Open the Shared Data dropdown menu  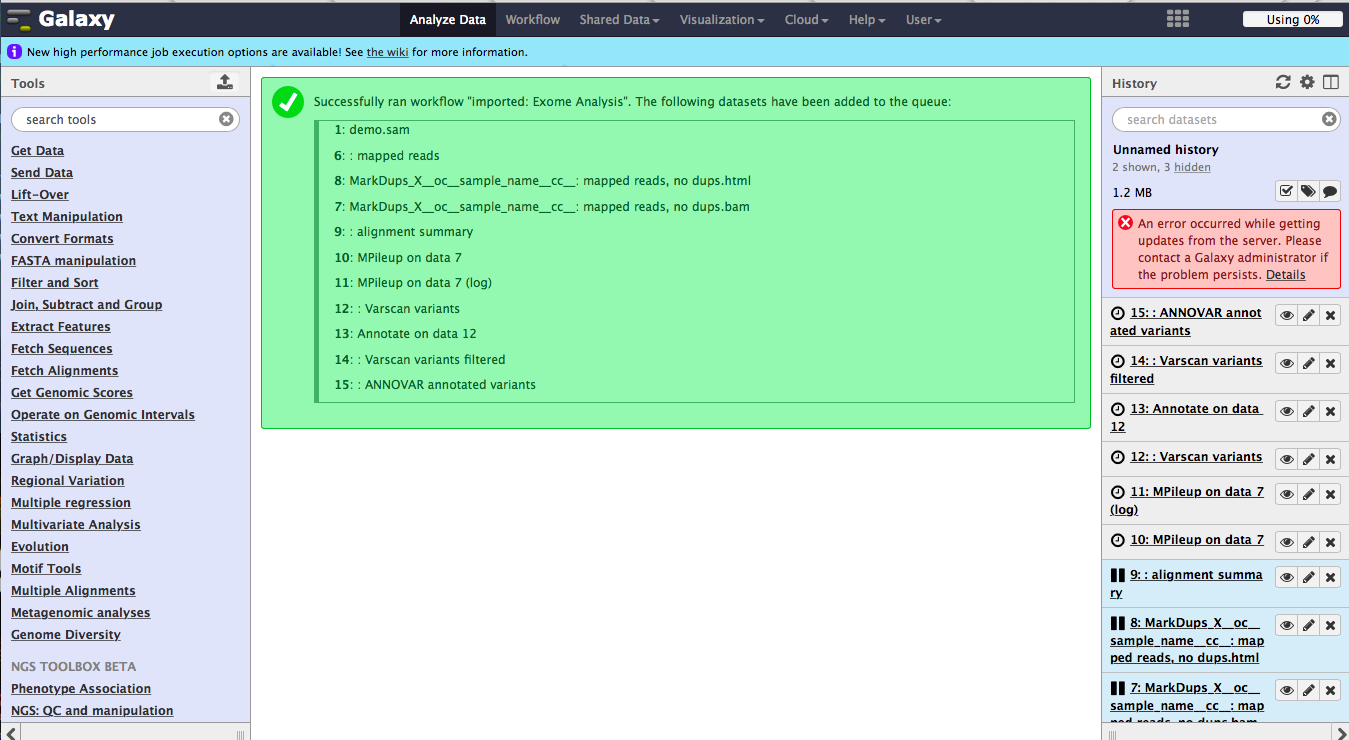click(619, 19)
